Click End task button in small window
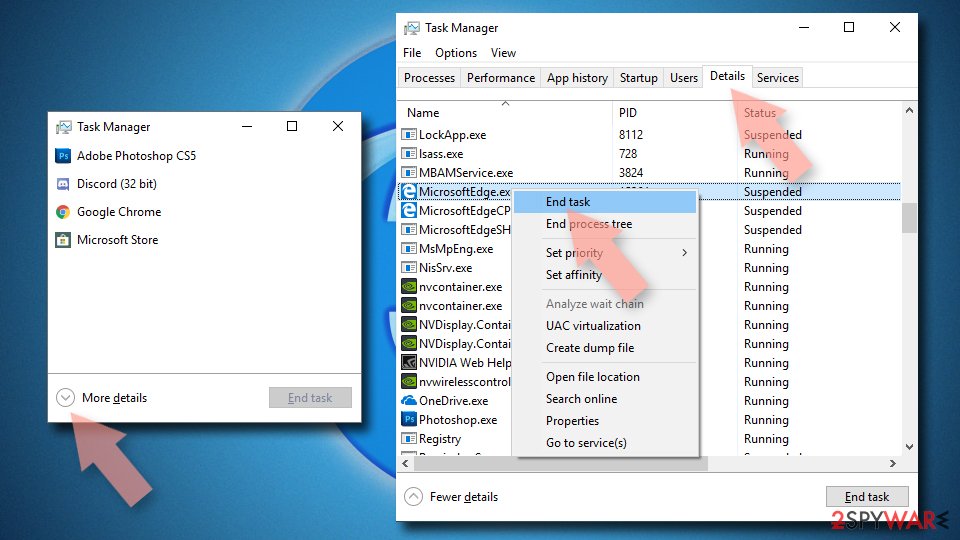Viewport: 960px width, 540px height. 310,397
